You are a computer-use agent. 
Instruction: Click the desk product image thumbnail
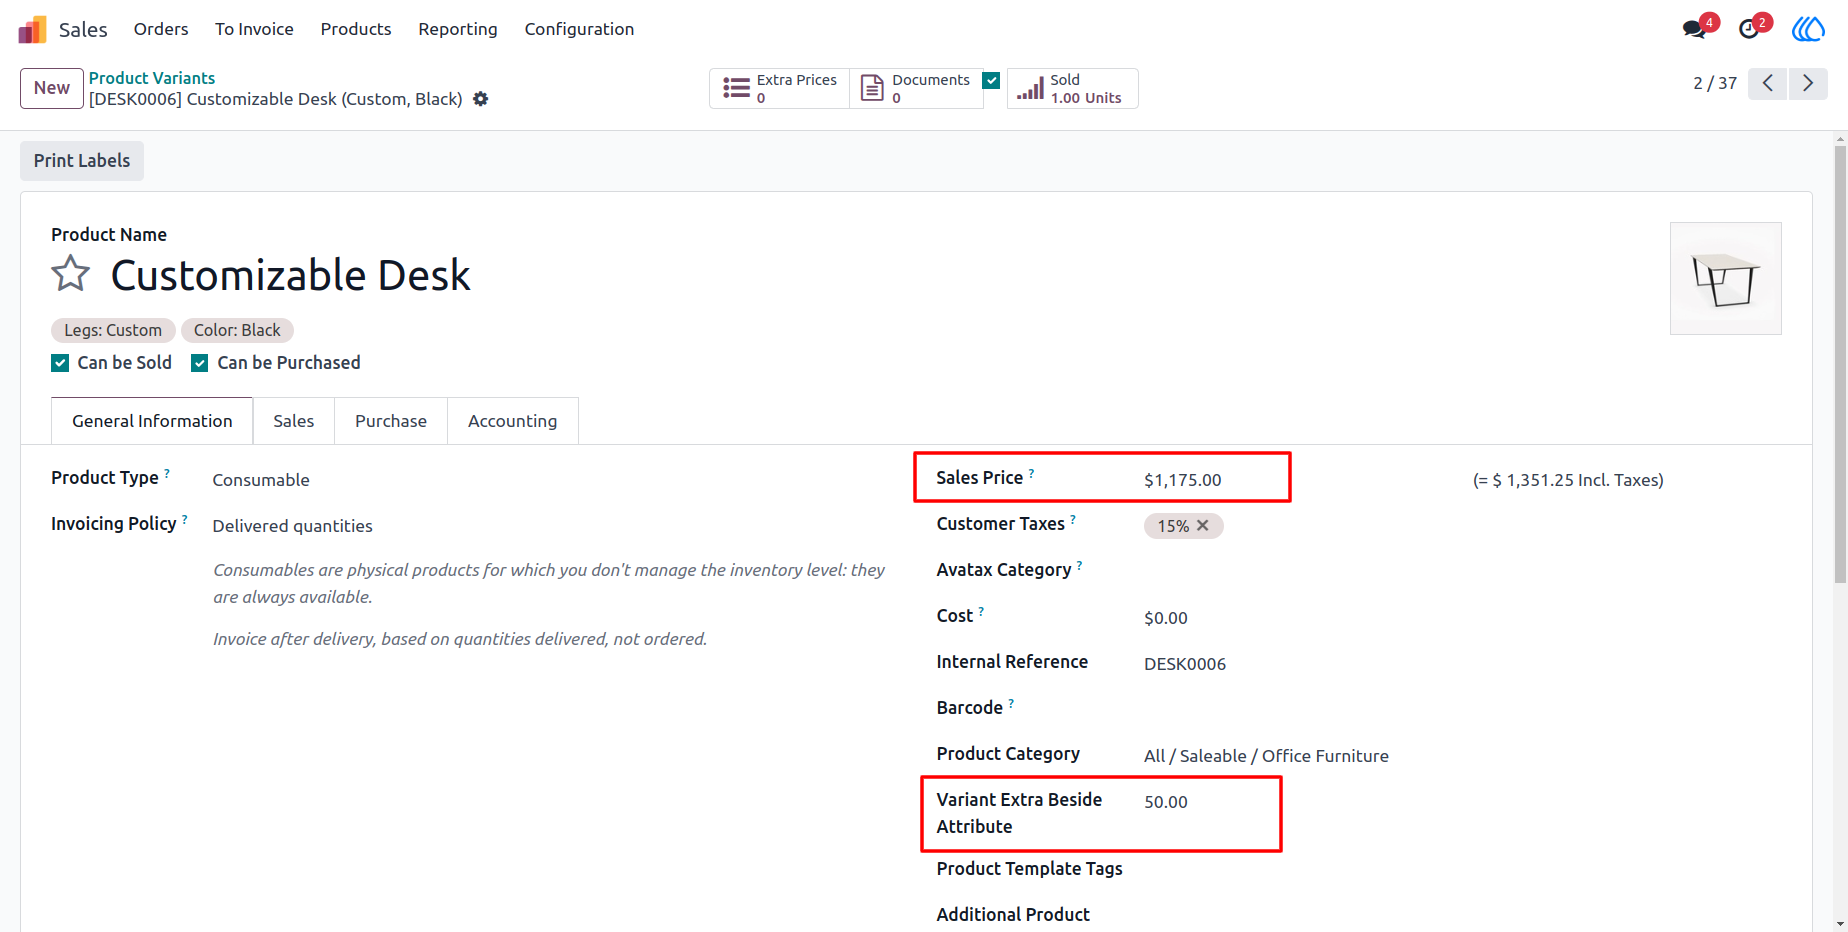(1725, 278)
